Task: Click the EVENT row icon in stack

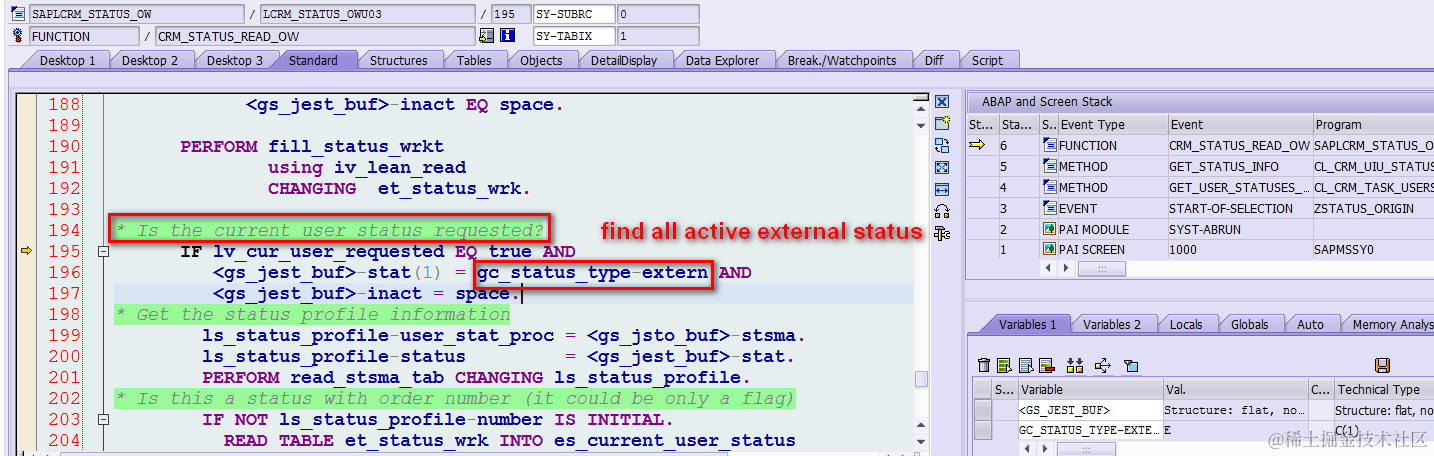Action: click(1049, 208)
